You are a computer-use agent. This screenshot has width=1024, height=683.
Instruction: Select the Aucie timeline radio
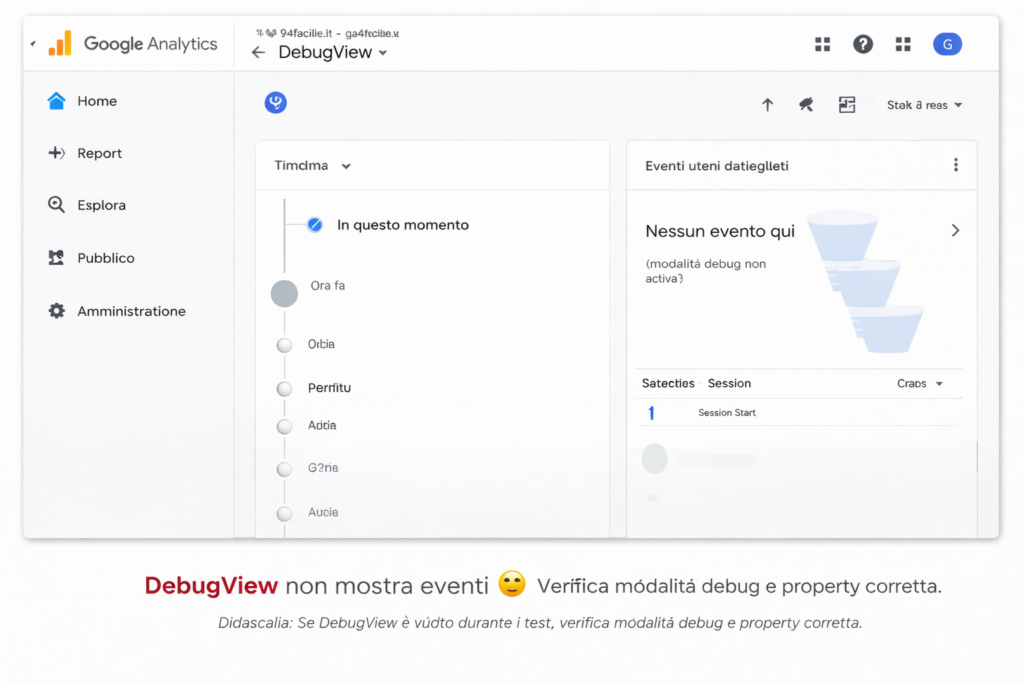tap(284, 513)
